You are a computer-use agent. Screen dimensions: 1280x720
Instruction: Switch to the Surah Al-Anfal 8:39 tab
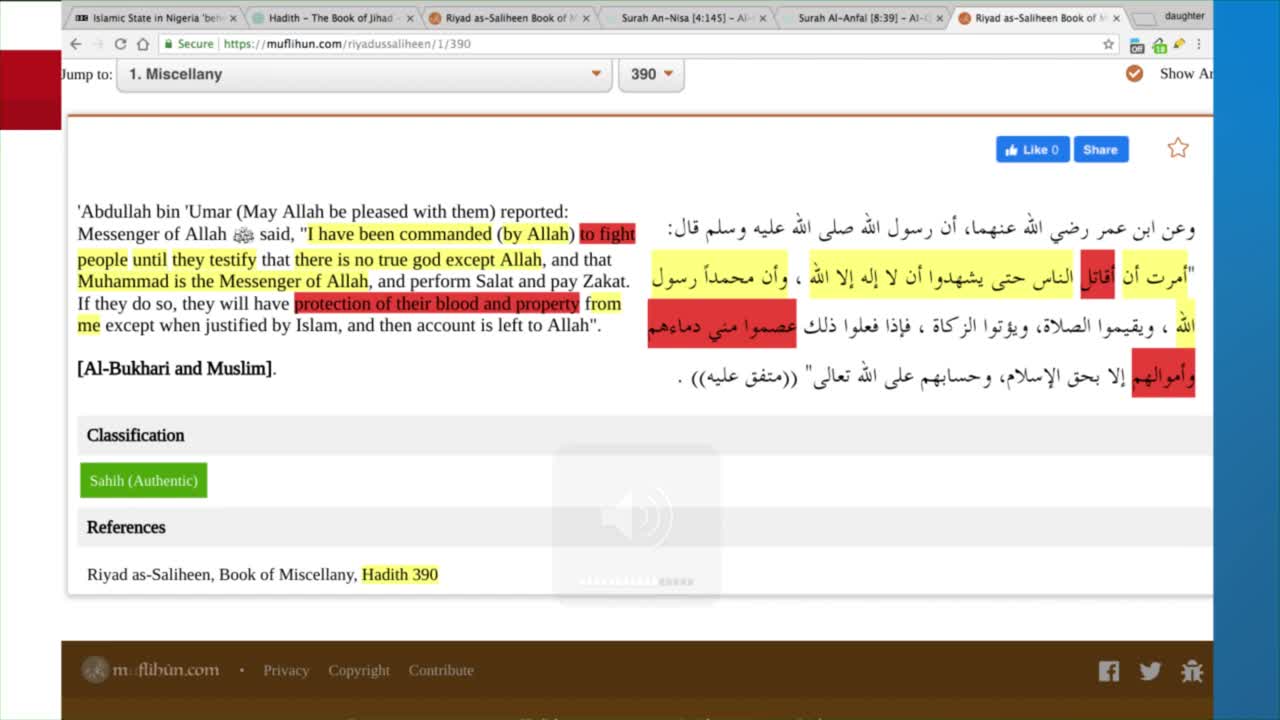[862, 18]
